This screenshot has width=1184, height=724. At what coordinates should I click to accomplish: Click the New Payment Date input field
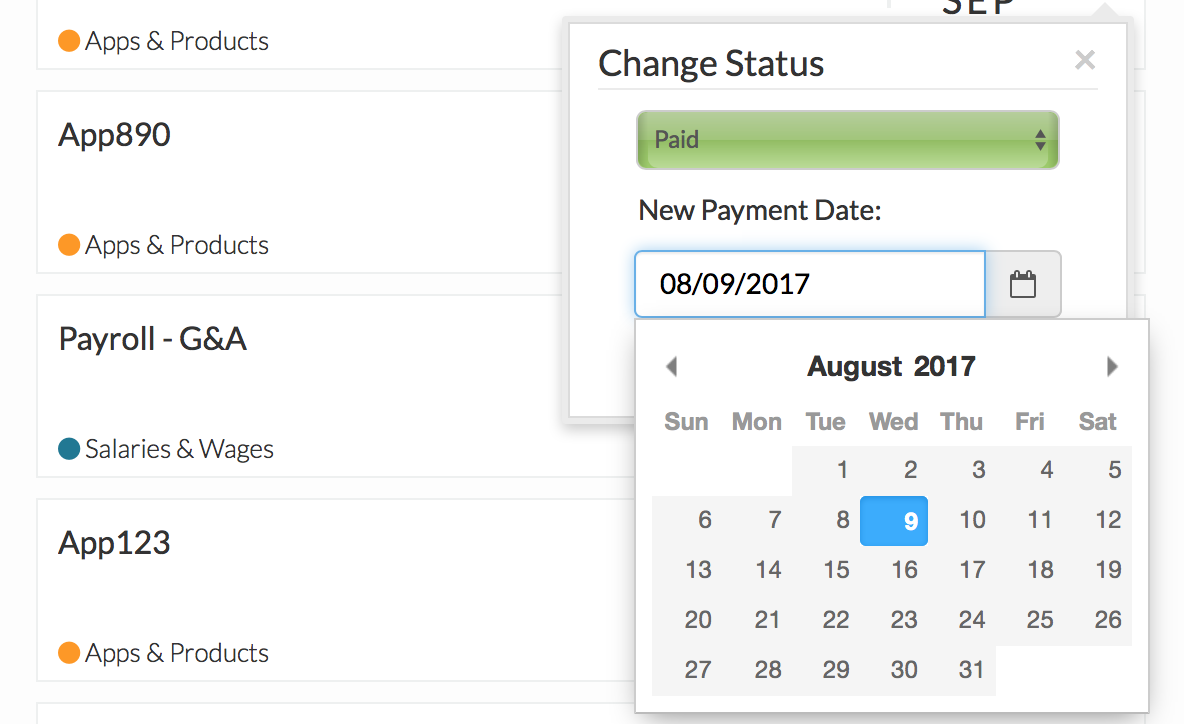[810, 284]
